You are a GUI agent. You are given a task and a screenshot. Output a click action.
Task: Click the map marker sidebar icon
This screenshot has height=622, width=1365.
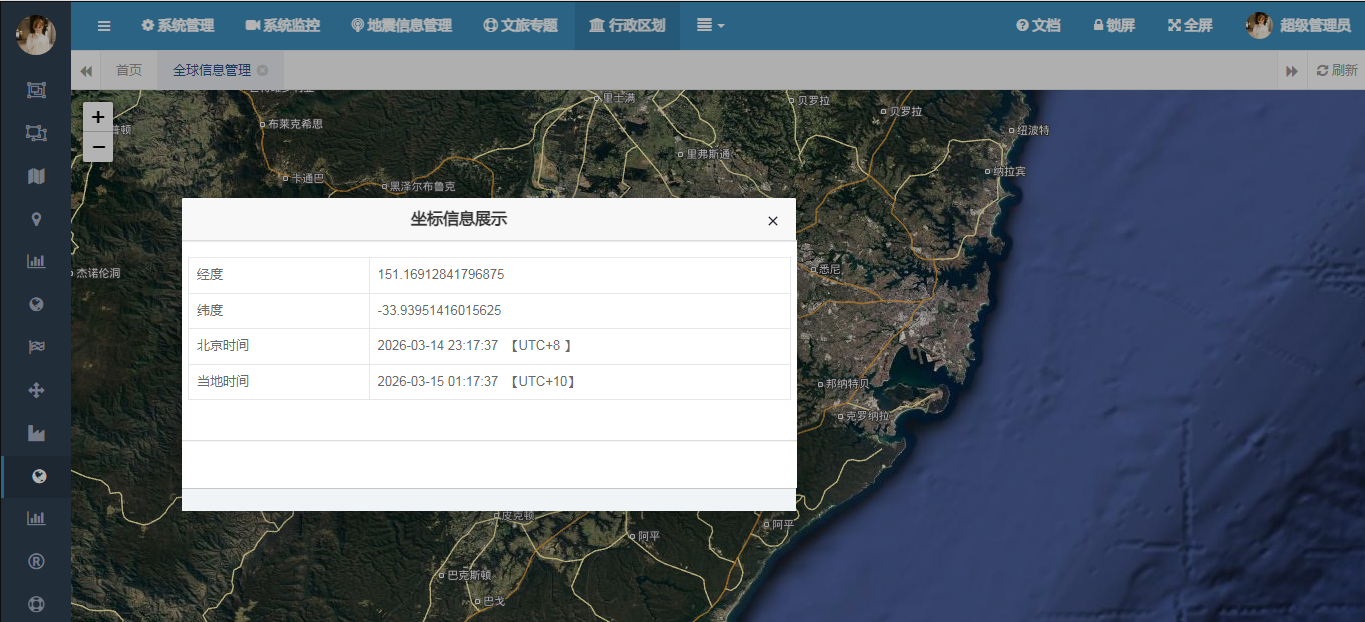click(x=36, y=219)
